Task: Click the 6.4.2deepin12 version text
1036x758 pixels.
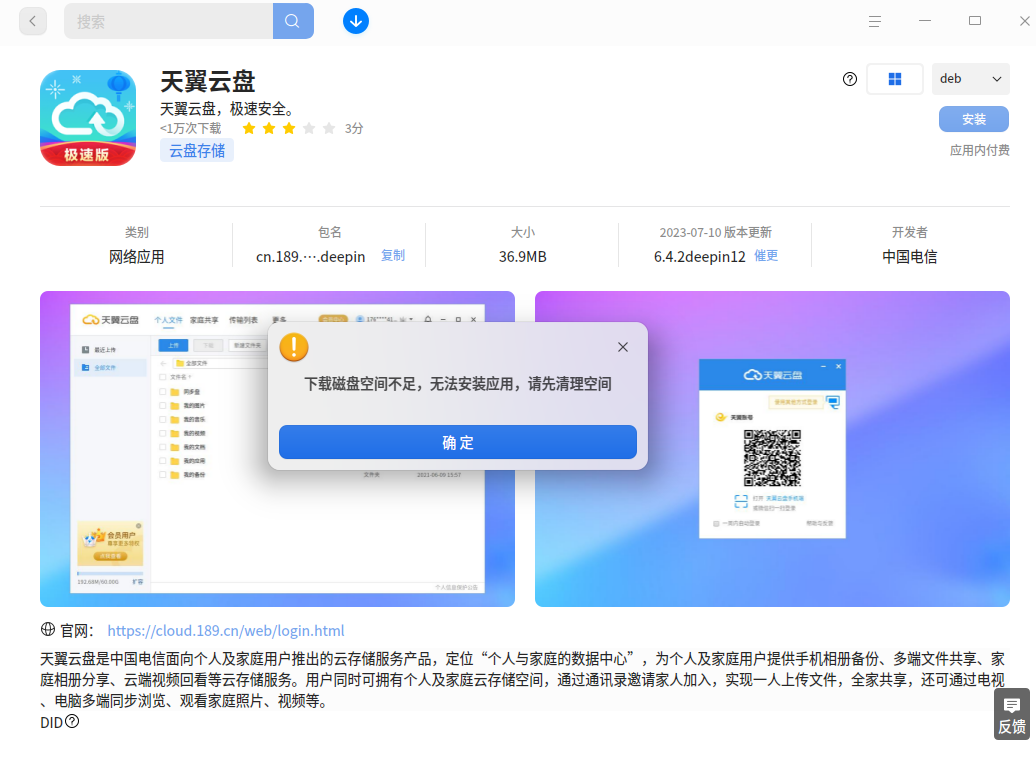Action: [x=700, y=256]
